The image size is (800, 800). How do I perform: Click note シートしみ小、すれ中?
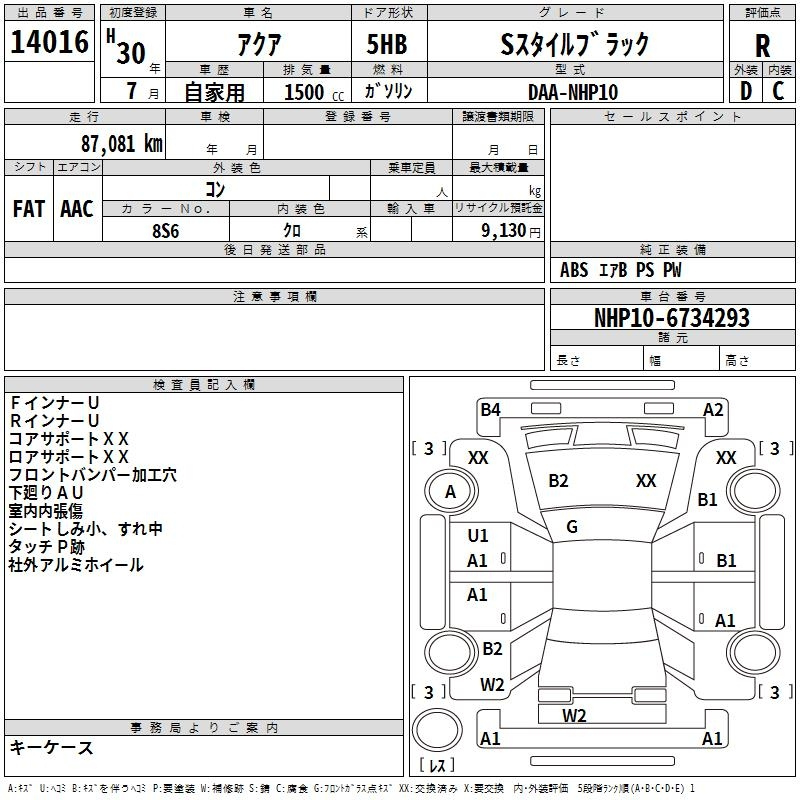click(86, 529)
